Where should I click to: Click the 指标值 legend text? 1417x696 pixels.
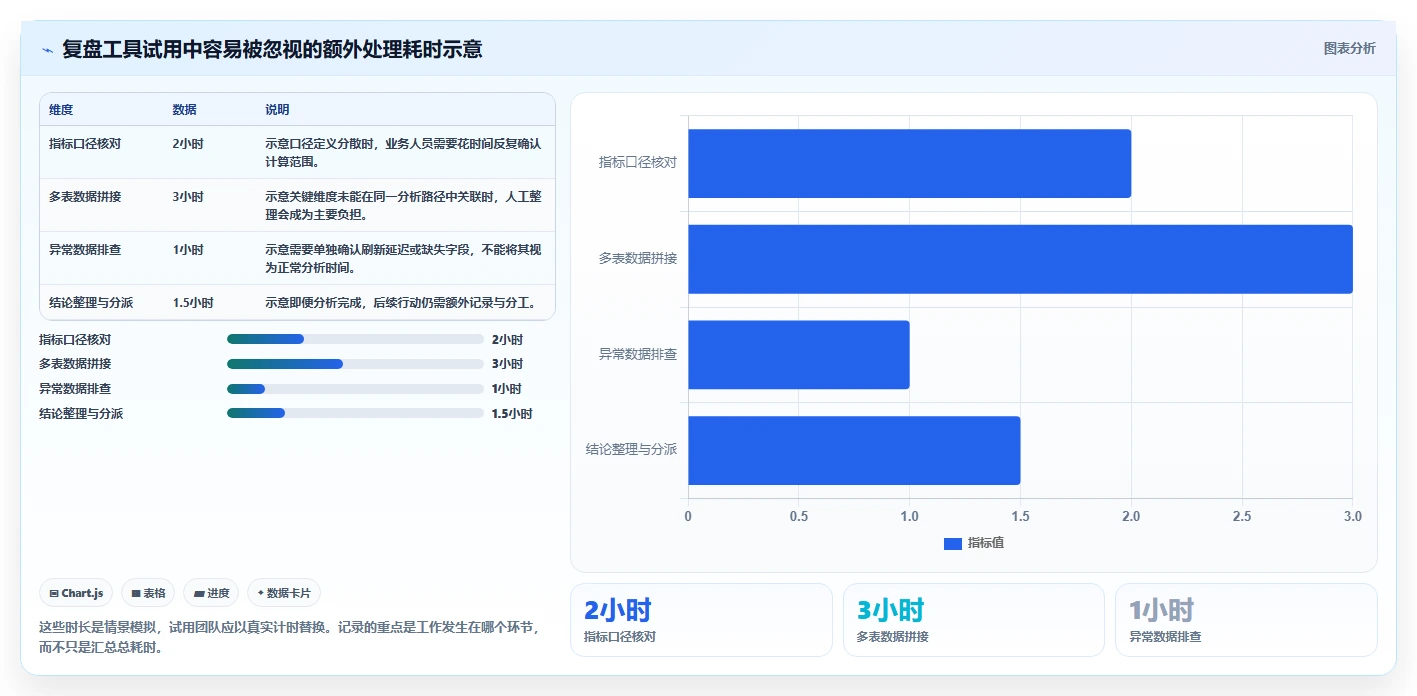[986, 543]
